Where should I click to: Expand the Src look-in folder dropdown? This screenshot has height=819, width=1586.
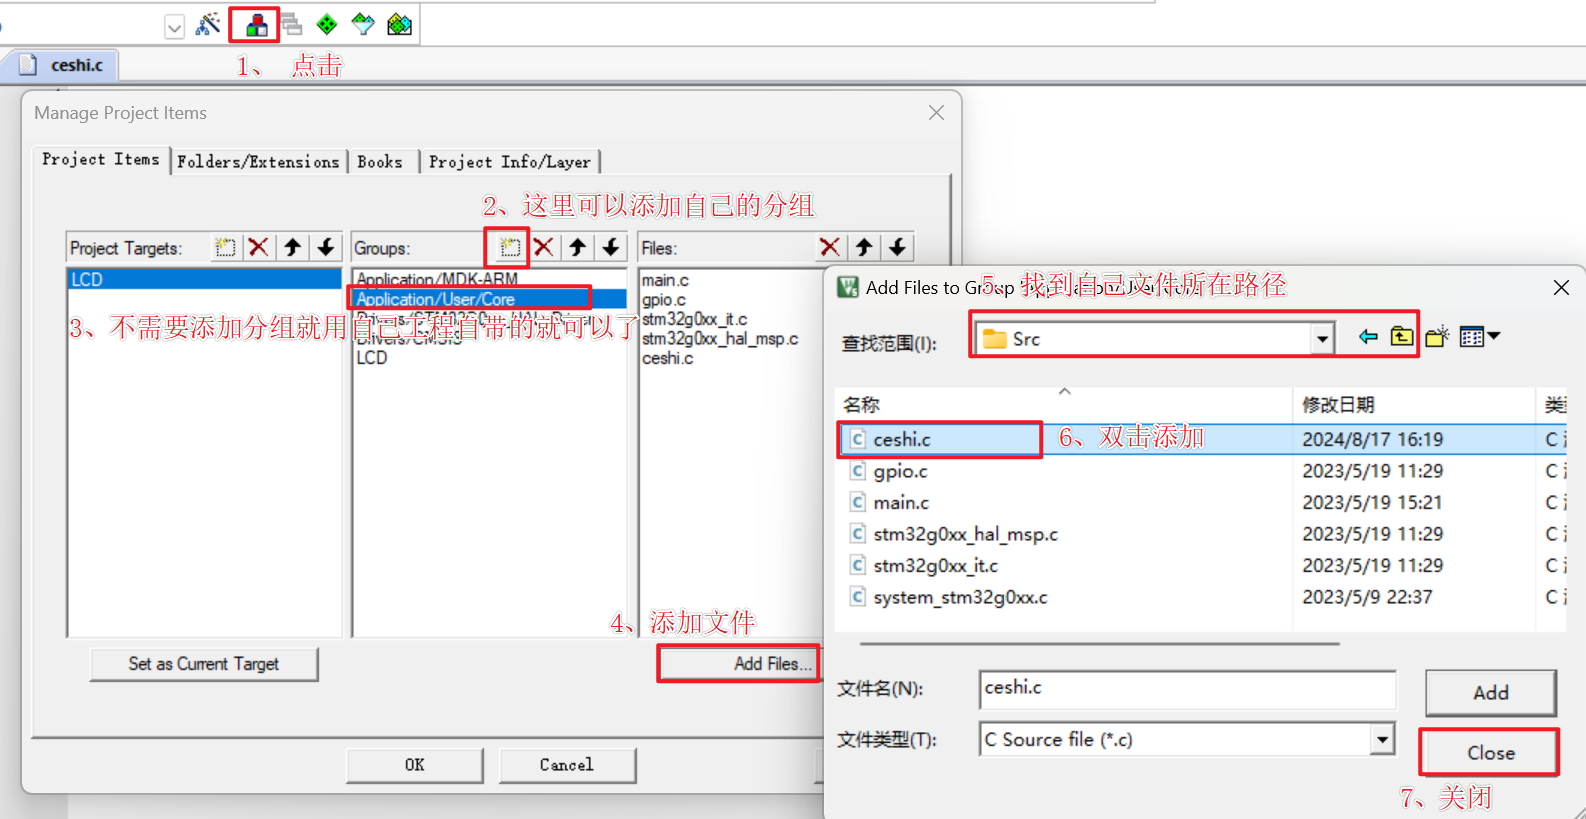[1323, 339]
